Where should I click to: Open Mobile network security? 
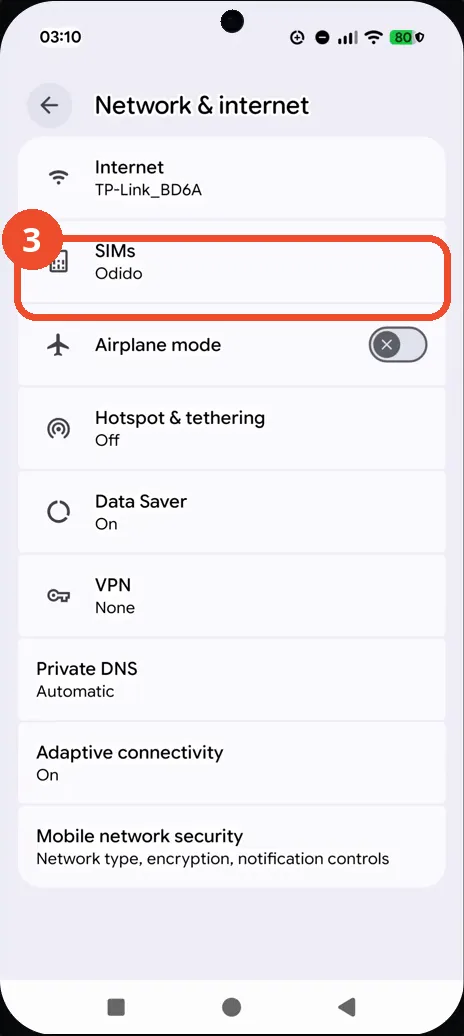pos(231,846)
